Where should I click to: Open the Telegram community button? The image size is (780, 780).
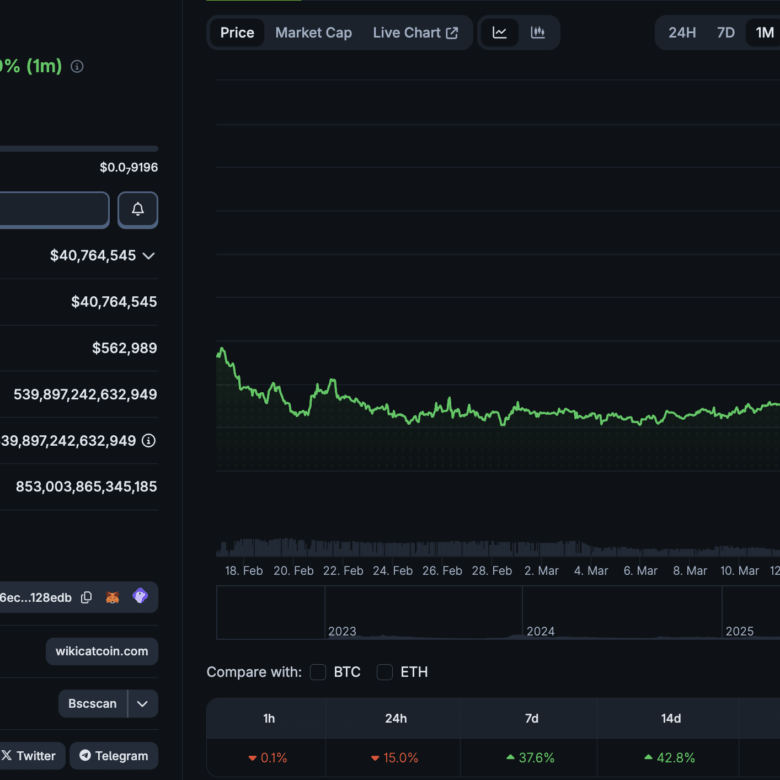click(113, 756)
